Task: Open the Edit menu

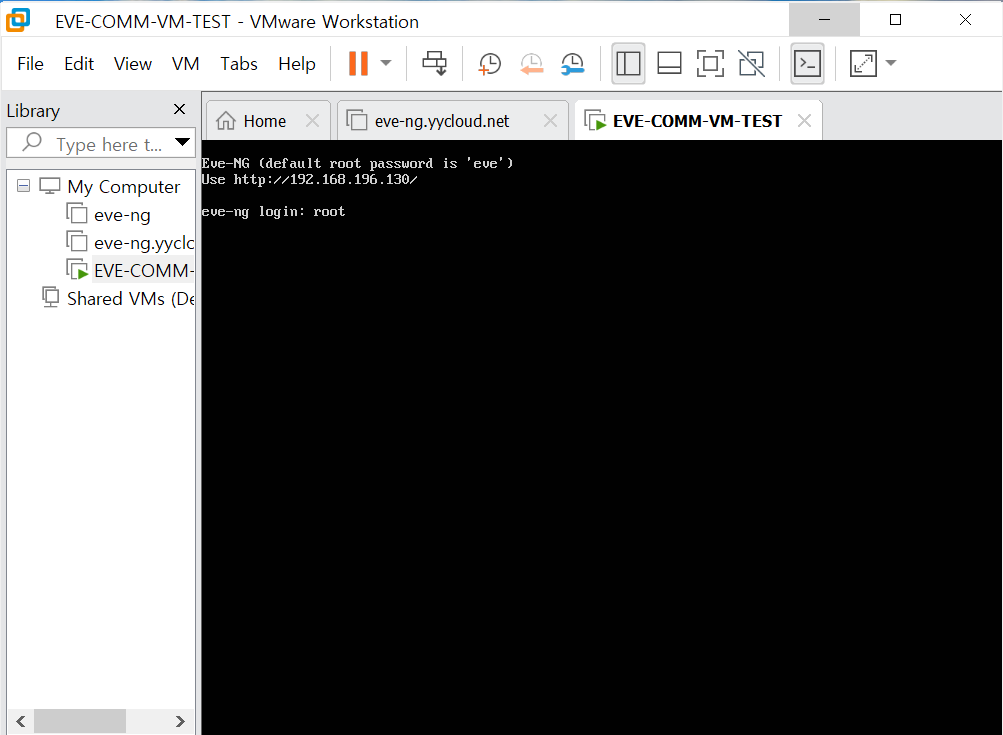Action: 79,64
